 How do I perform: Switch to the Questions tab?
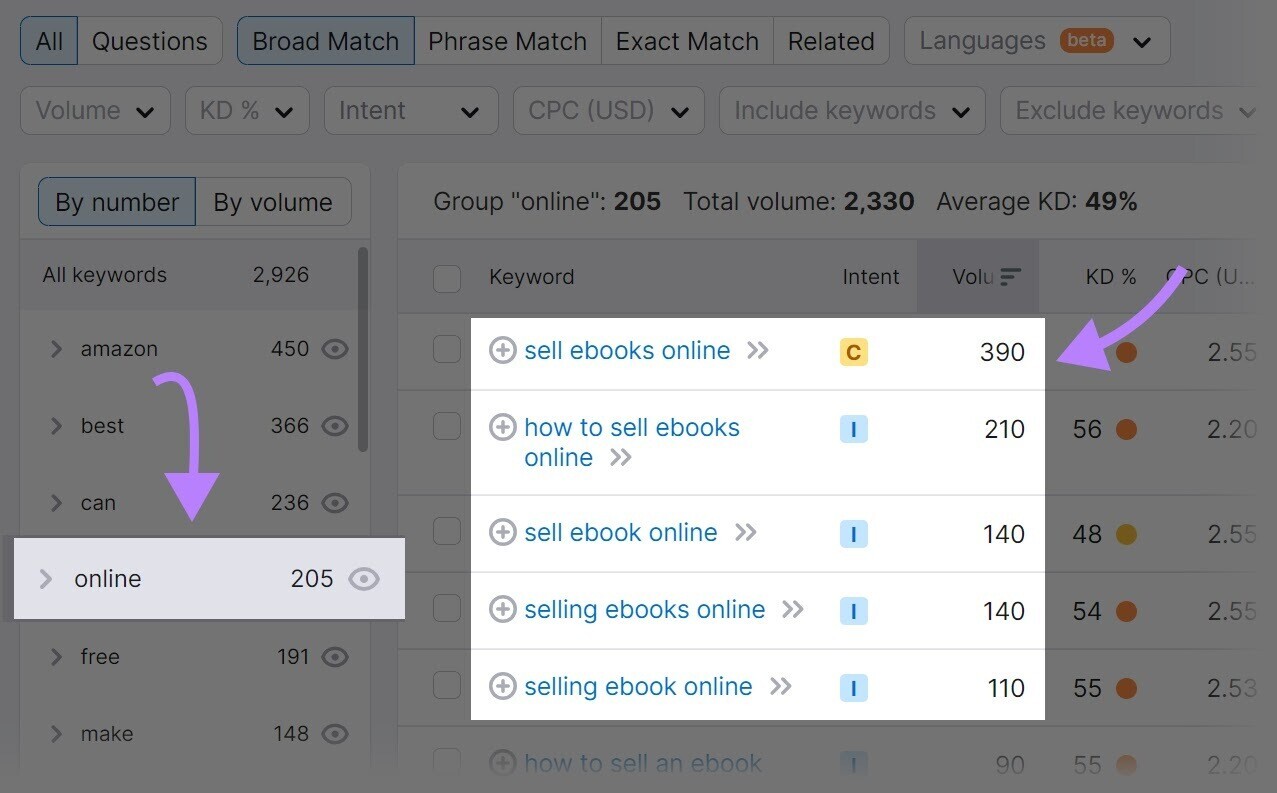click(150, 41)
